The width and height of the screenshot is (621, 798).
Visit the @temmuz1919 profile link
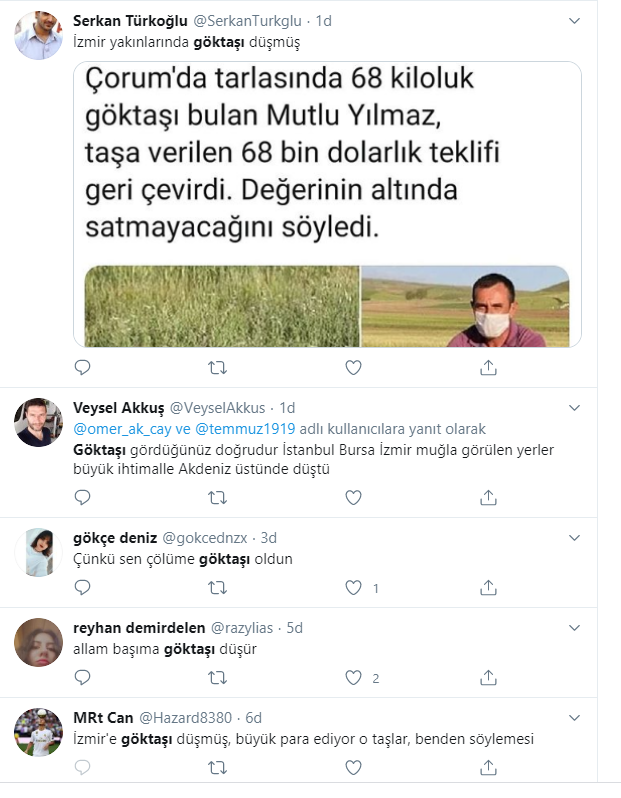point(248,428)
